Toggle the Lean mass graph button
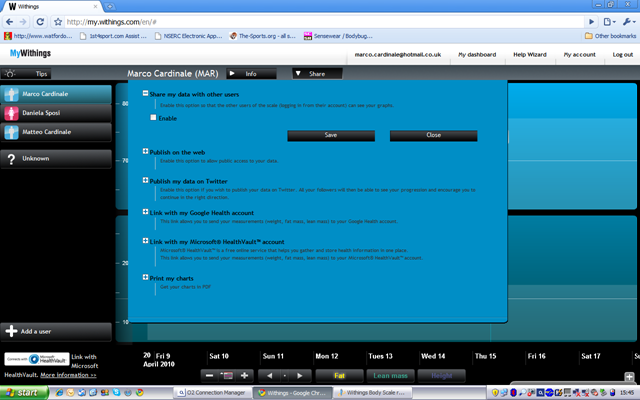The width and height of the screenshot is (640, 400). 391,376
